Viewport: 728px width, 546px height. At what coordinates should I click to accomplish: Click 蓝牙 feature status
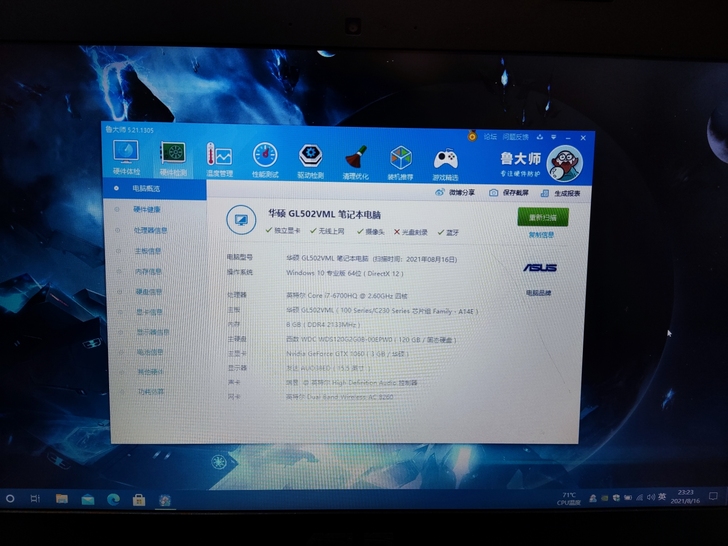[448, 232]
